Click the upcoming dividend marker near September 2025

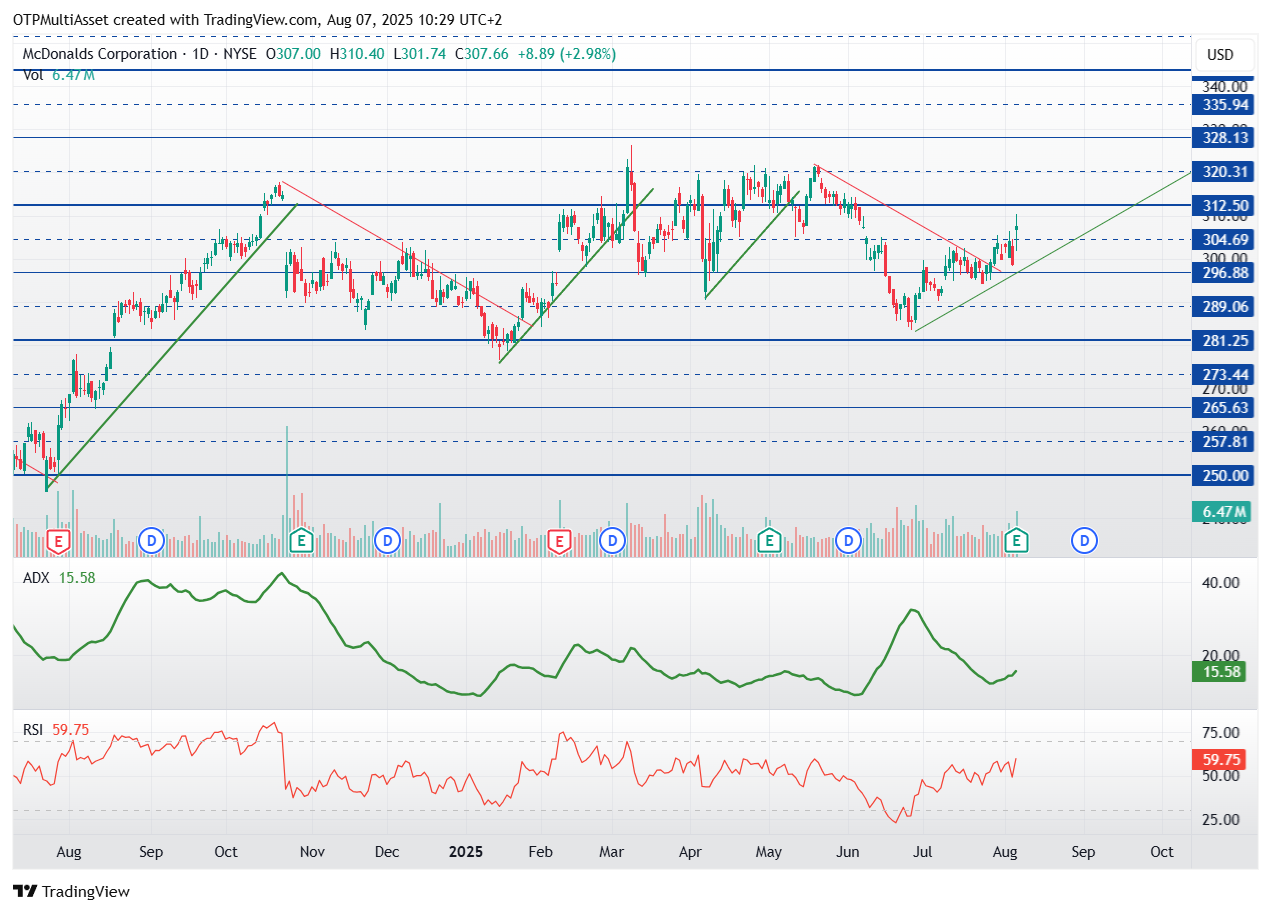coord(1085,541)
